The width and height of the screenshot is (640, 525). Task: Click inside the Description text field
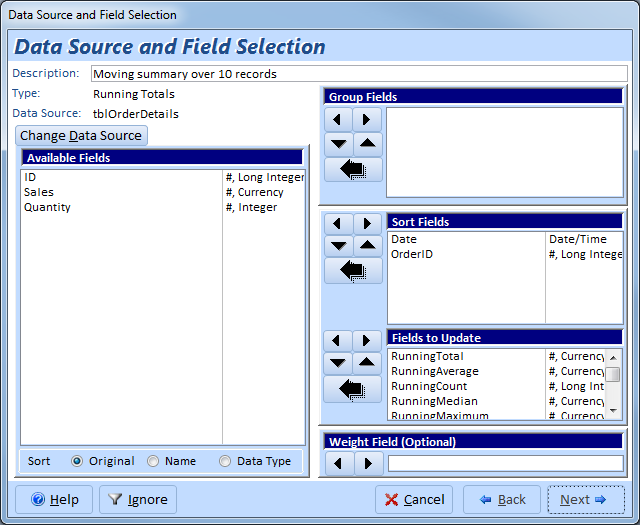(358, 74)
